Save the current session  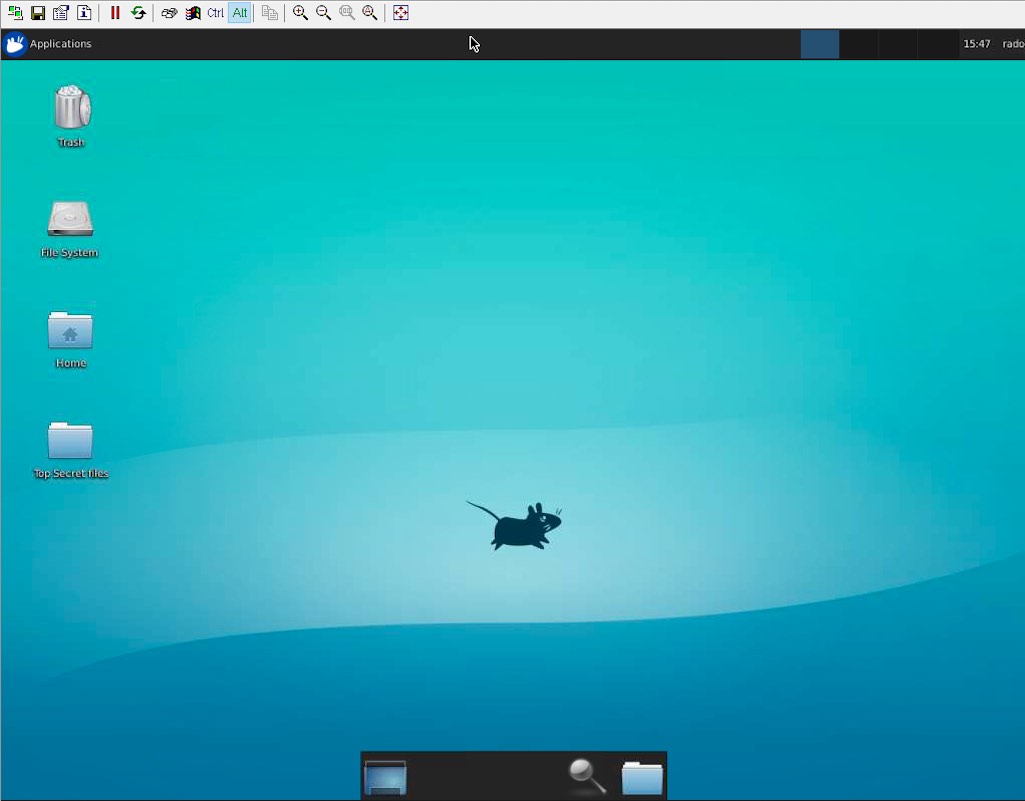37,13
